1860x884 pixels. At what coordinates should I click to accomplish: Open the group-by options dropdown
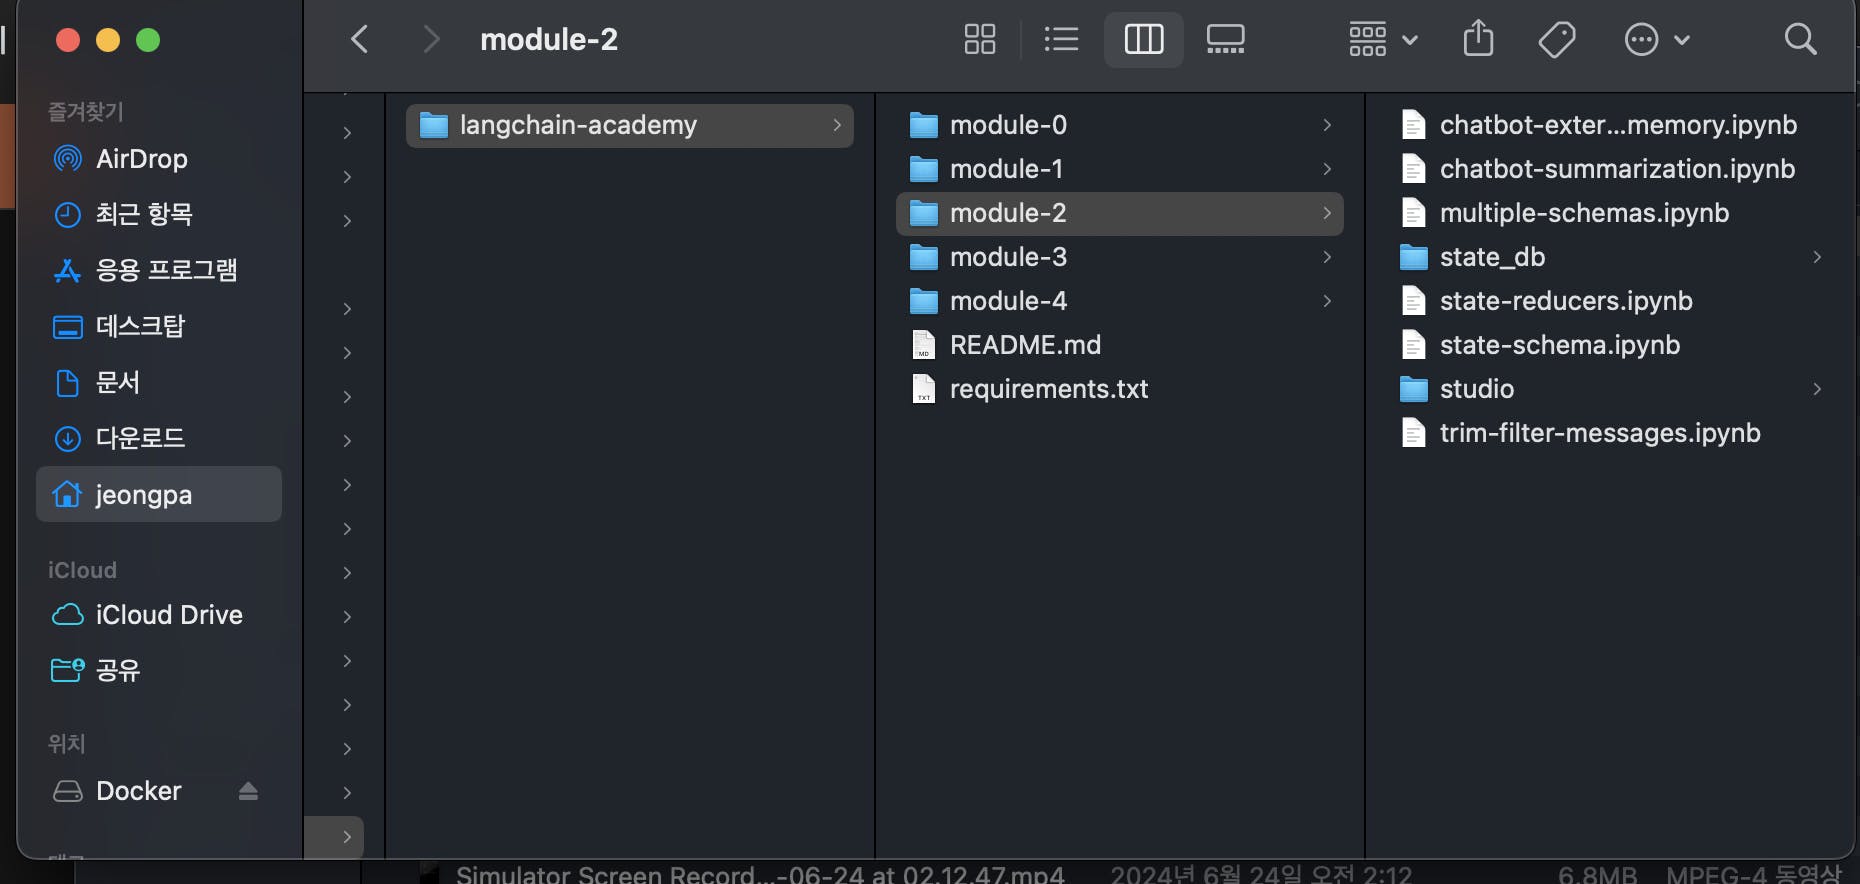click(1383, 40)
